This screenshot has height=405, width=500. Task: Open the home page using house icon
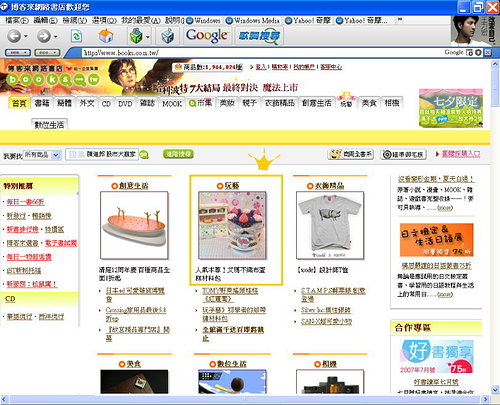coord(106,36)
